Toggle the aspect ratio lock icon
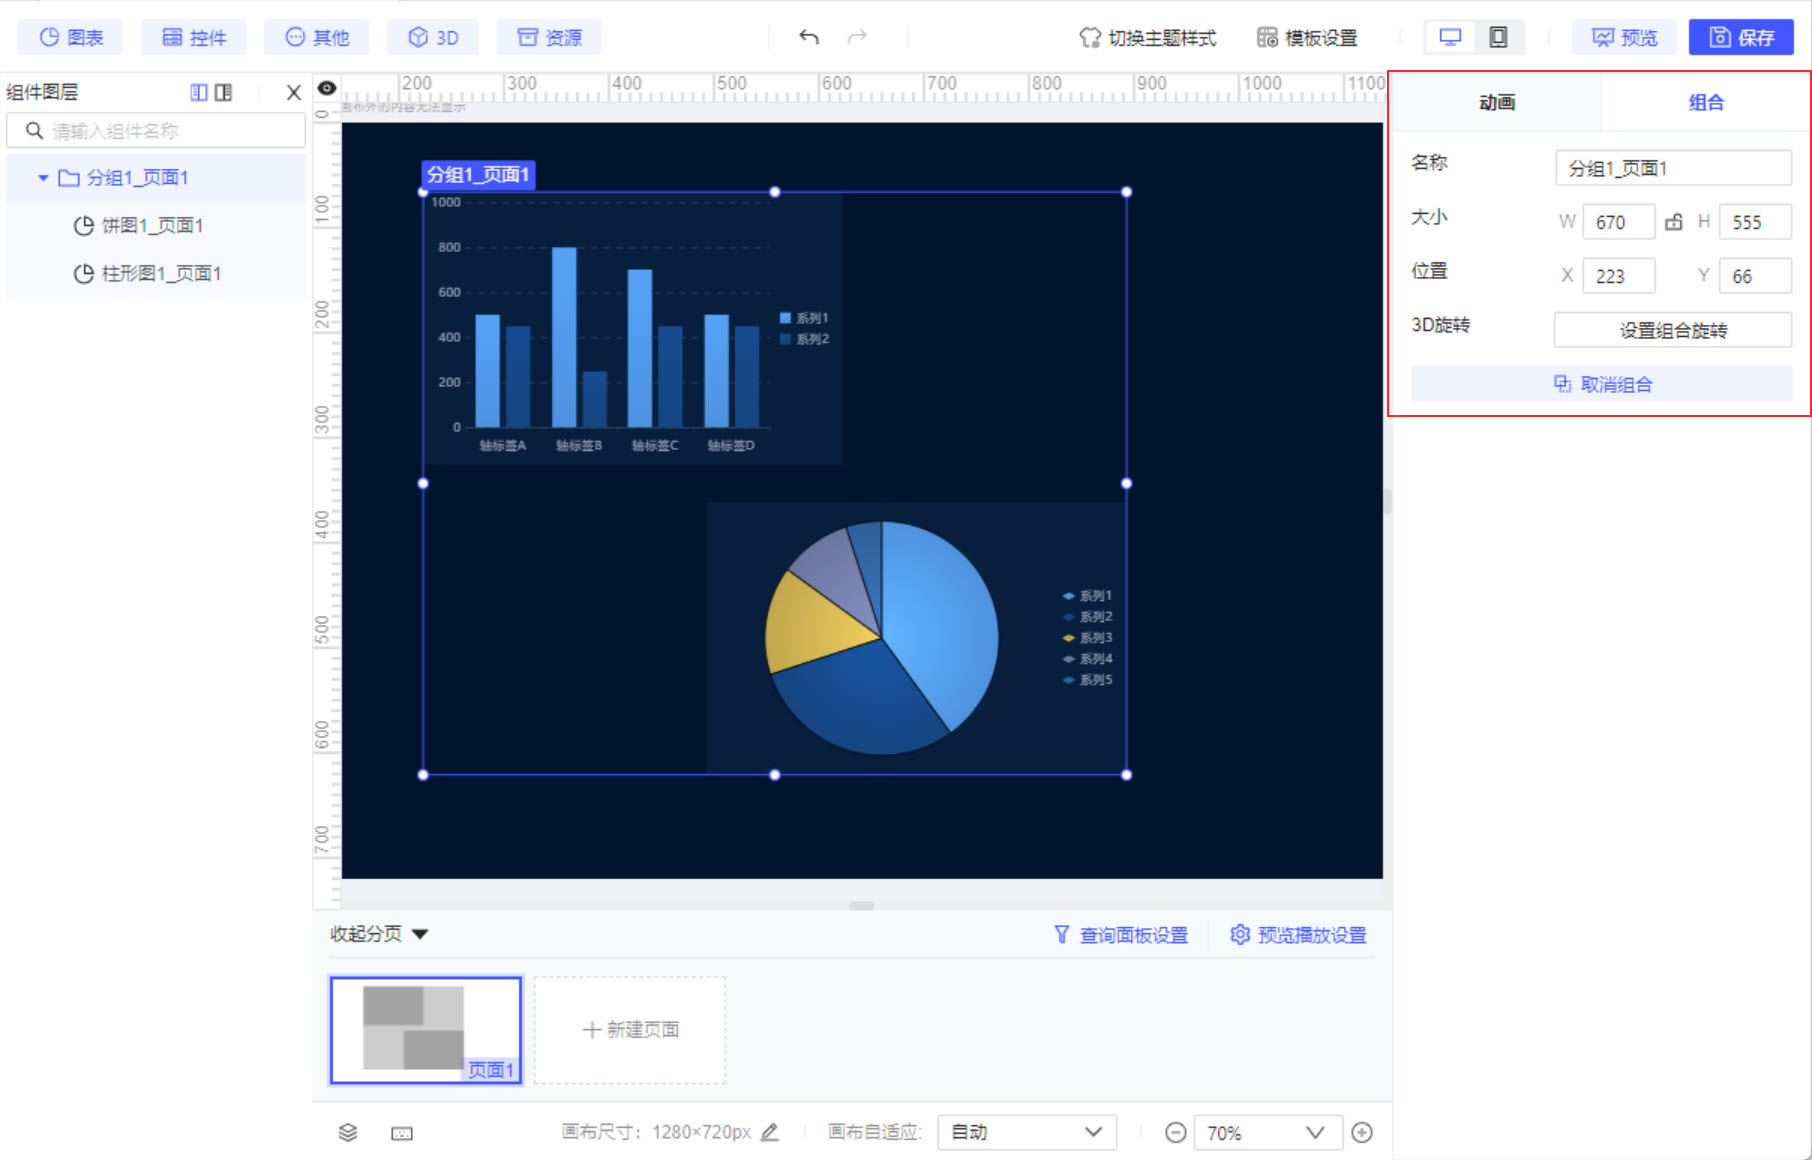1812x1160 pixels. point(1673,222)
